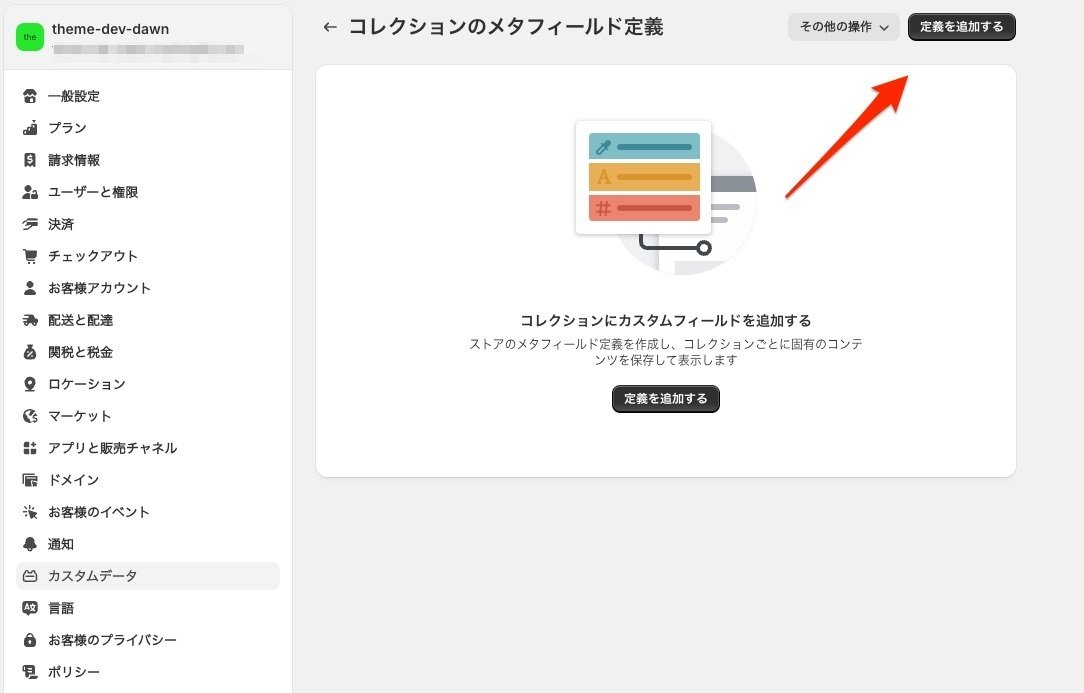Click the マーケット globe icon
The height and width of the screenshot is (693, 1084).
click(x=31, y=416)
